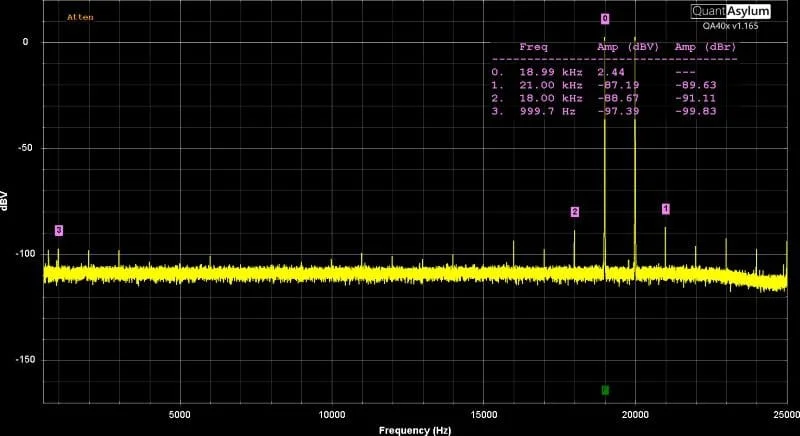Click the Amp (dBV) column header
This screenshot has height=436, width=800.
[x=628, y=47]
